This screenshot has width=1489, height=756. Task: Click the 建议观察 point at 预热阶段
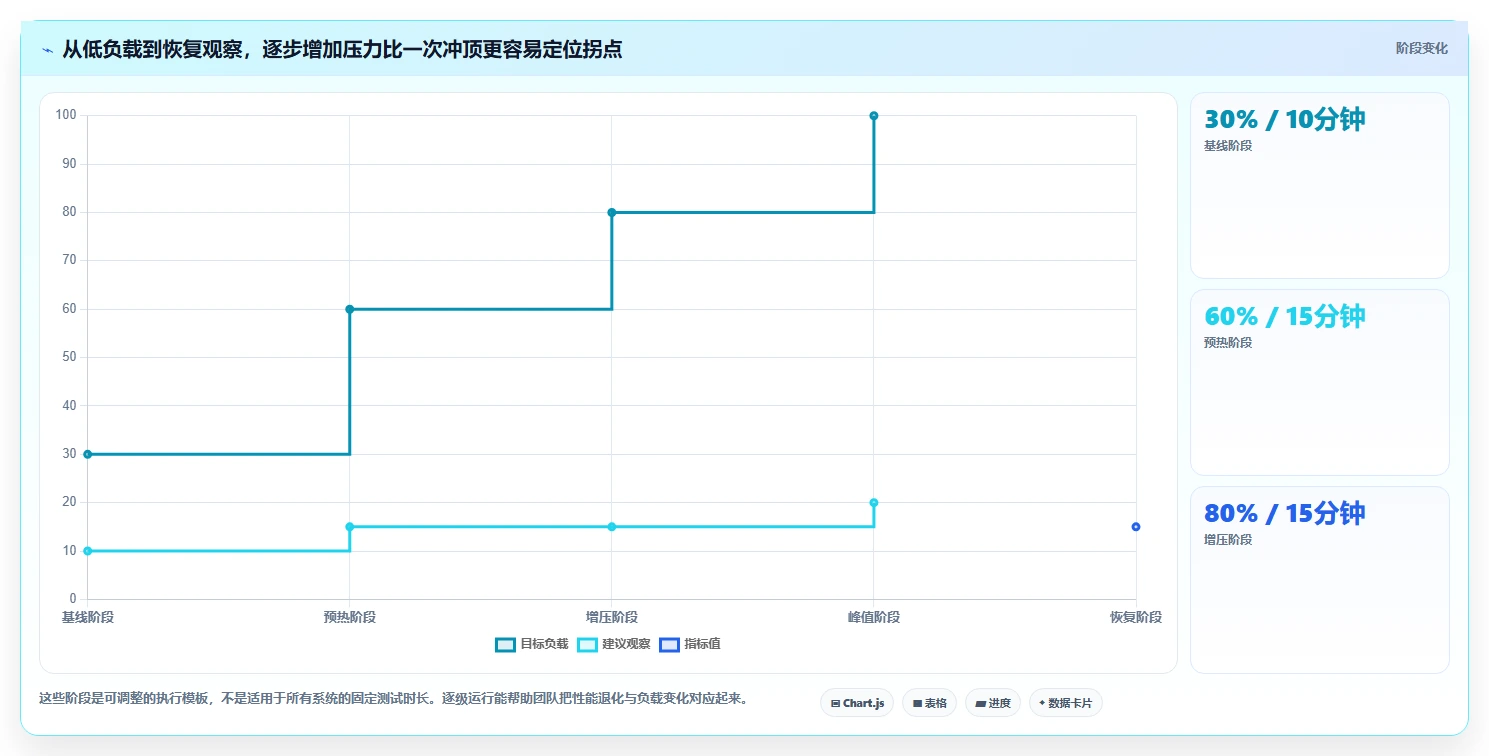[350, 527]
